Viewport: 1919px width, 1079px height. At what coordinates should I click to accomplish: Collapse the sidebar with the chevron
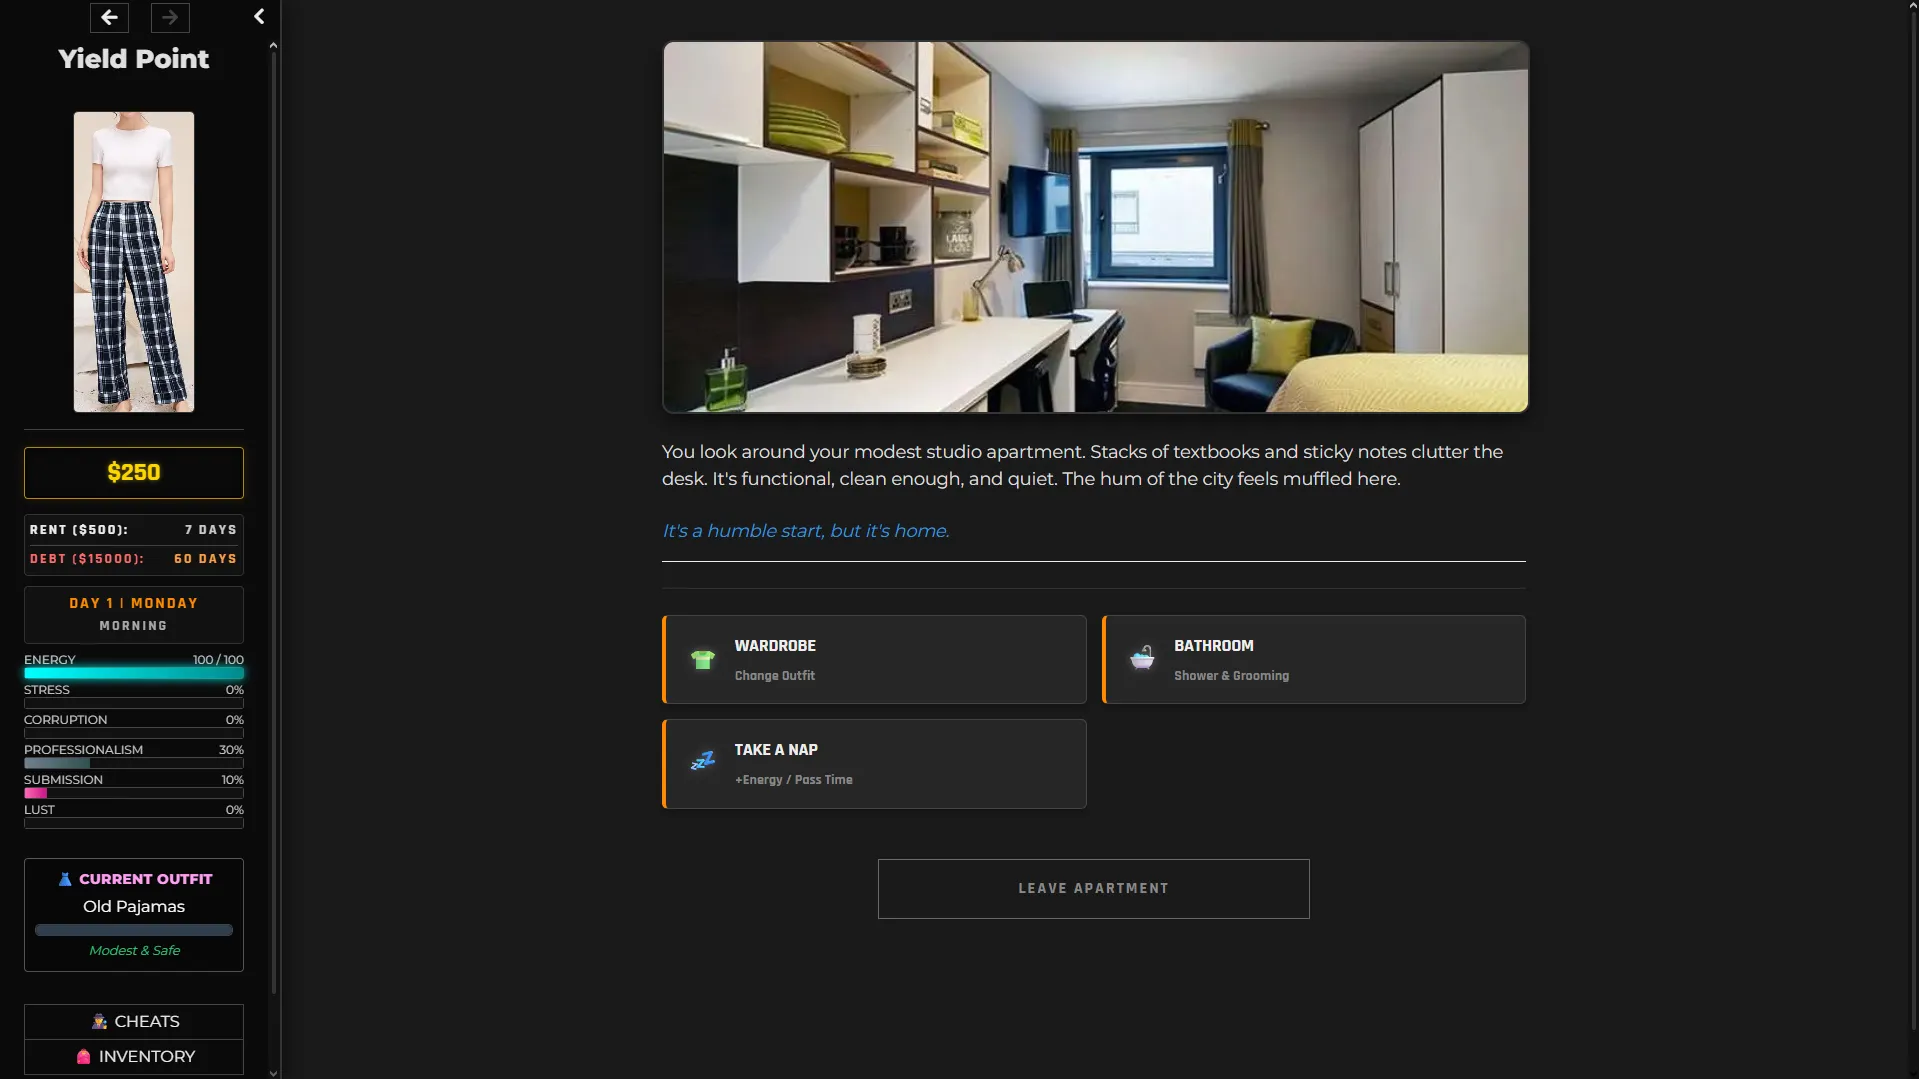259,16
